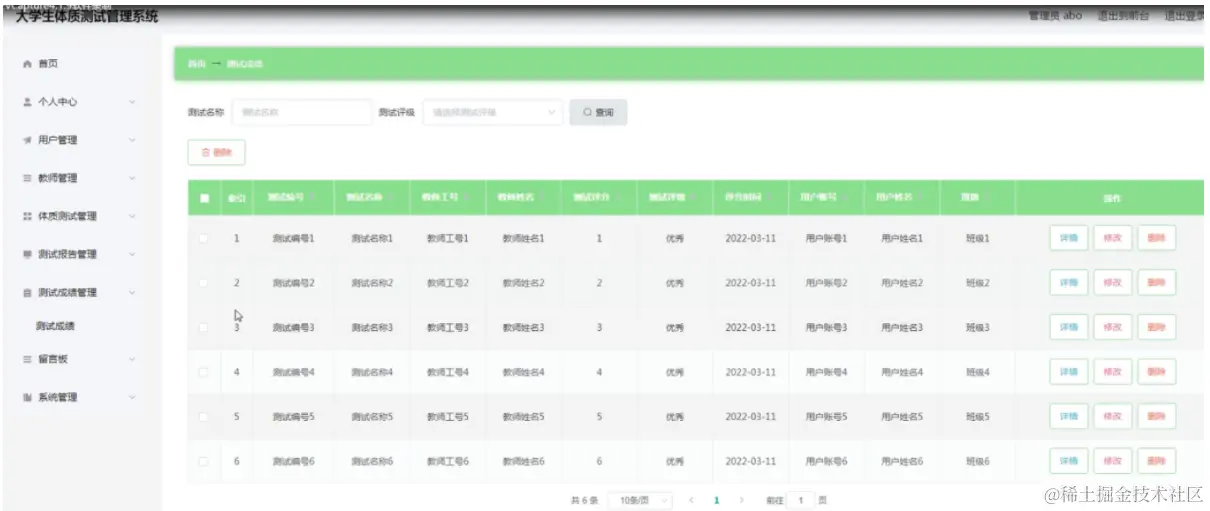The height and width of the screenshot is (511, 1210).
Task: Expand 个人中心 sidebar chevron
Action: point(132,102)
